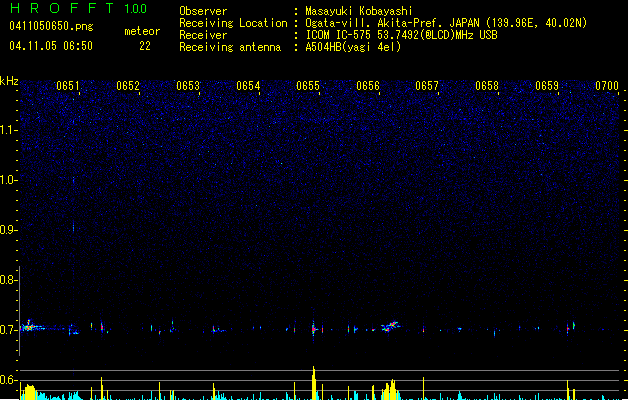Click the 'Observer' field label

[x=203, y=11]
